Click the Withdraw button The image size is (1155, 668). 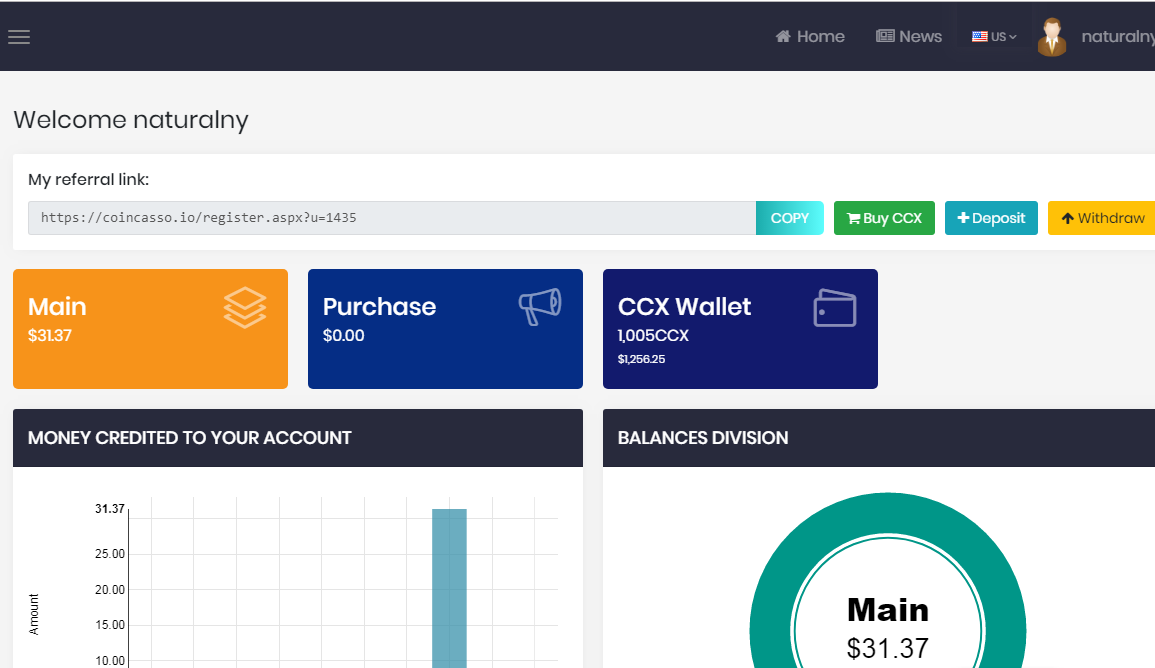coord(1102,218)
